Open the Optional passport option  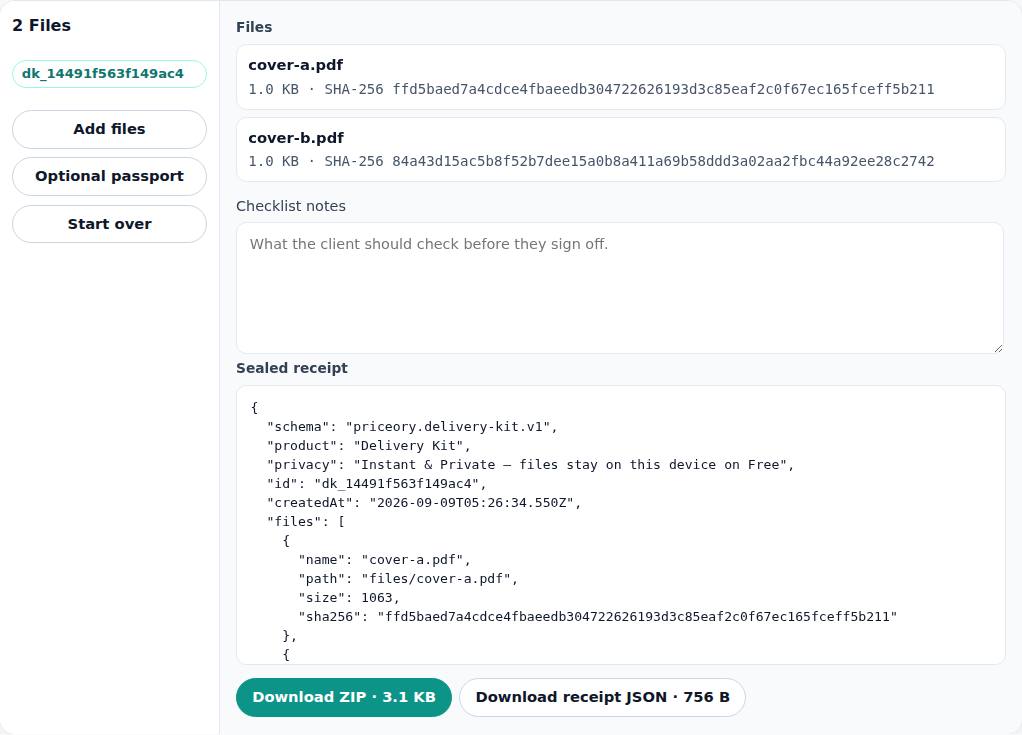click(x=110, y=176)
